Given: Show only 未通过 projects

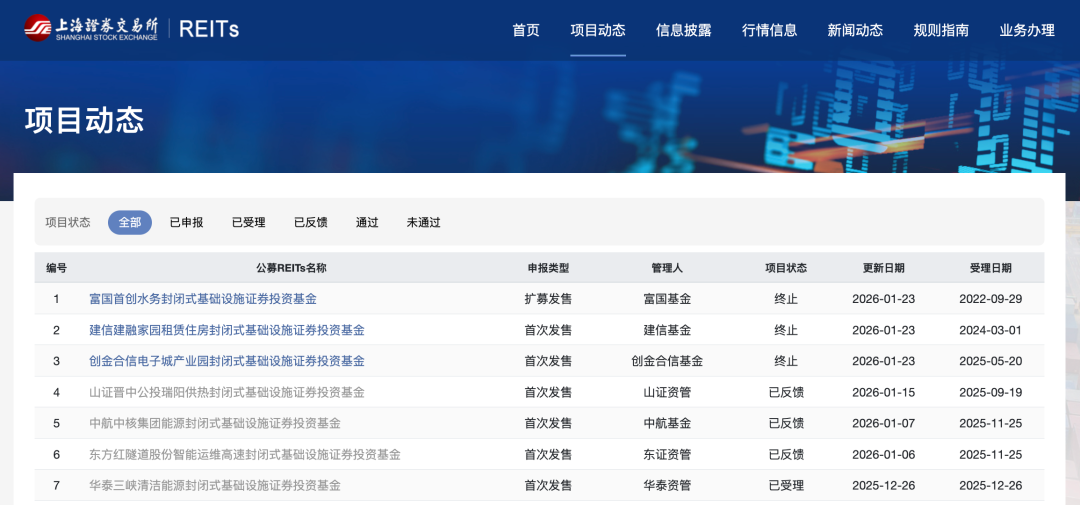Looking at the screenshot, I should click(423, 222).
